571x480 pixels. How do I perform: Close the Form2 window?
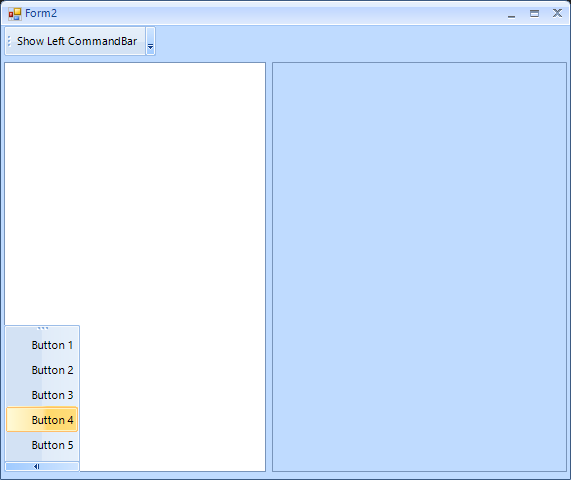pos(557,13)
